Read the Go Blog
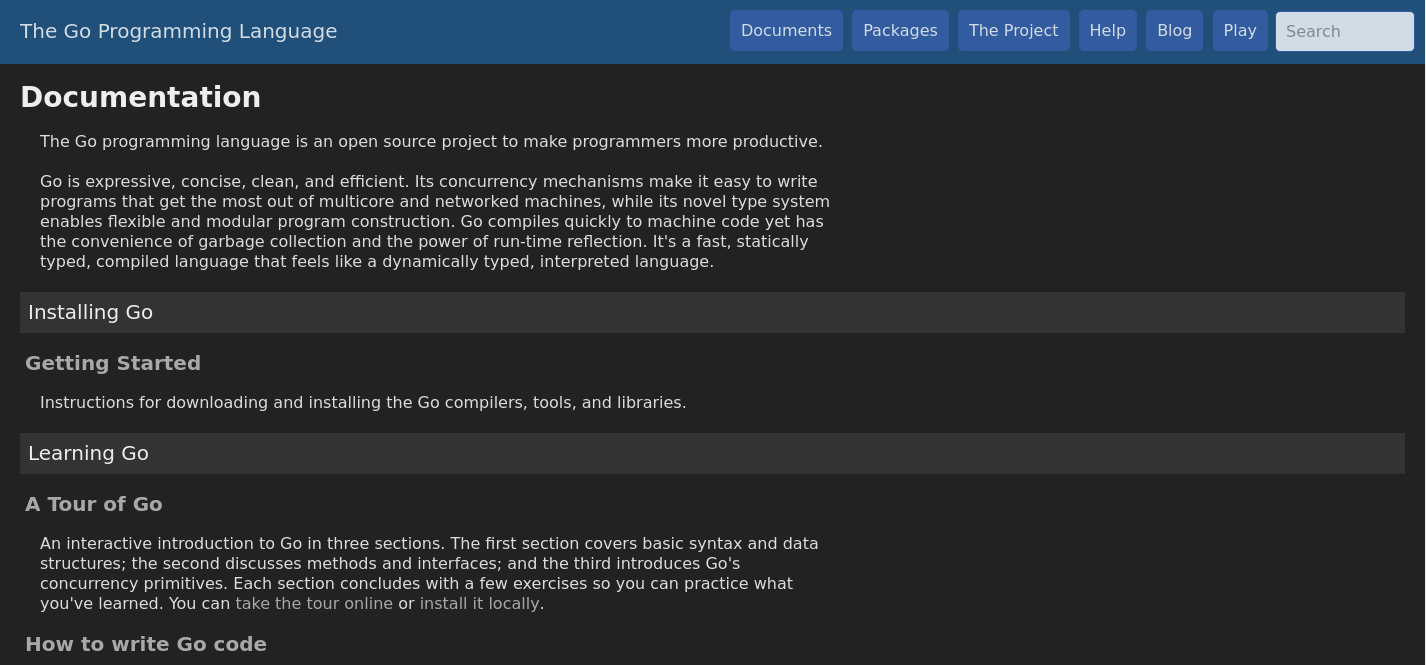Screen dimensions: 1426x665 click(x=1174, y=31)
